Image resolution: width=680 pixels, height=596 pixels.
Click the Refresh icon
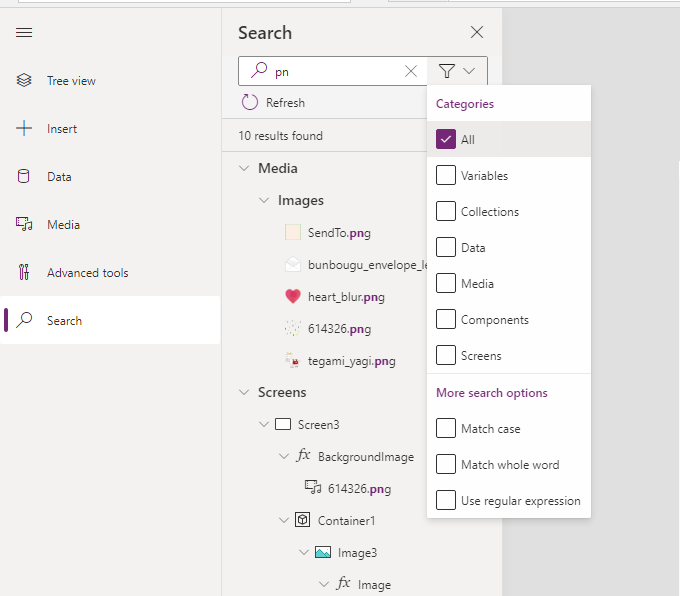(x=250, y=102)
